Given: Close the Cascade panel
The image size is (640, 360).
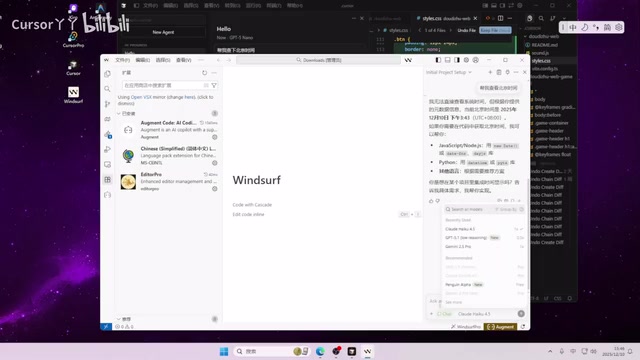Looking at the screenshot, I should point(525,72).
